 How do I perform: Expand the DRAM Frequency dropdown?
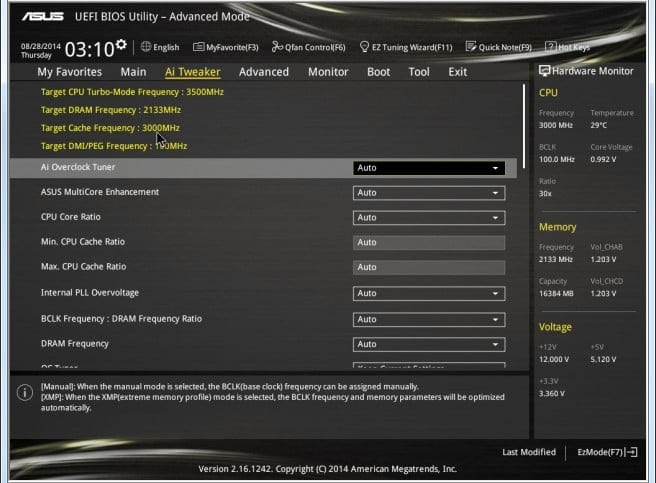(x=429, y=345)
